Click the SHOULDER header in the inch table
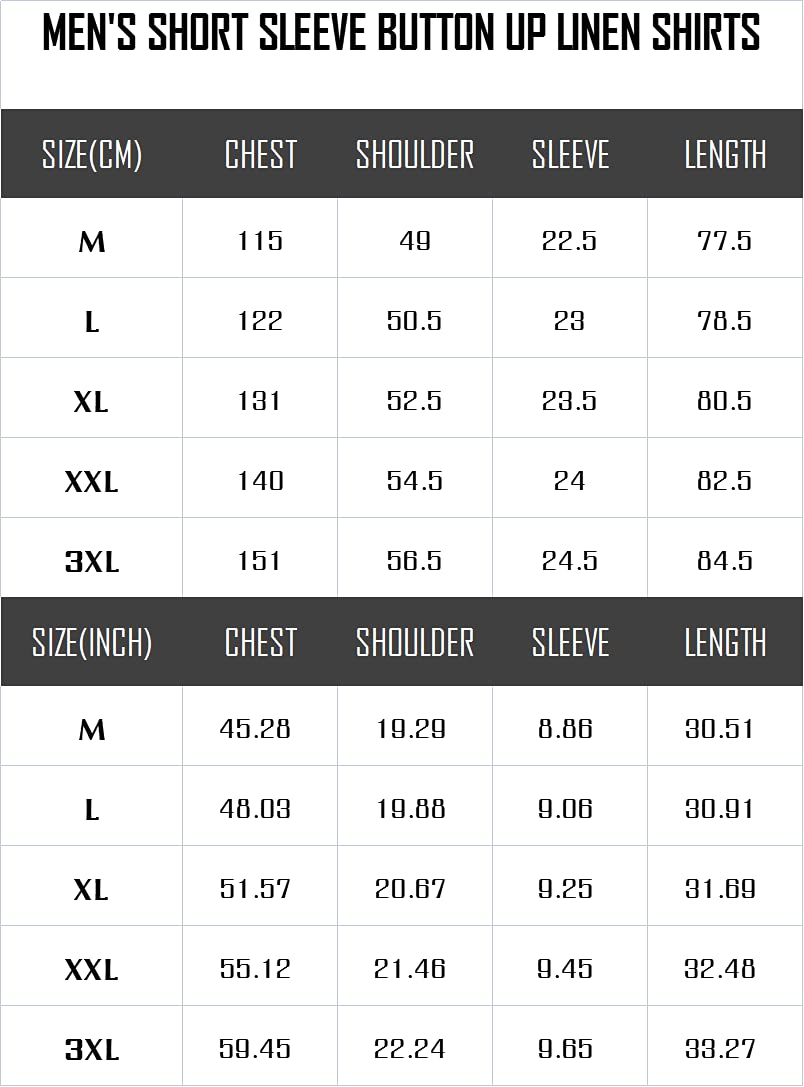This screenshot has width=804, height=1087. (415, 642)
